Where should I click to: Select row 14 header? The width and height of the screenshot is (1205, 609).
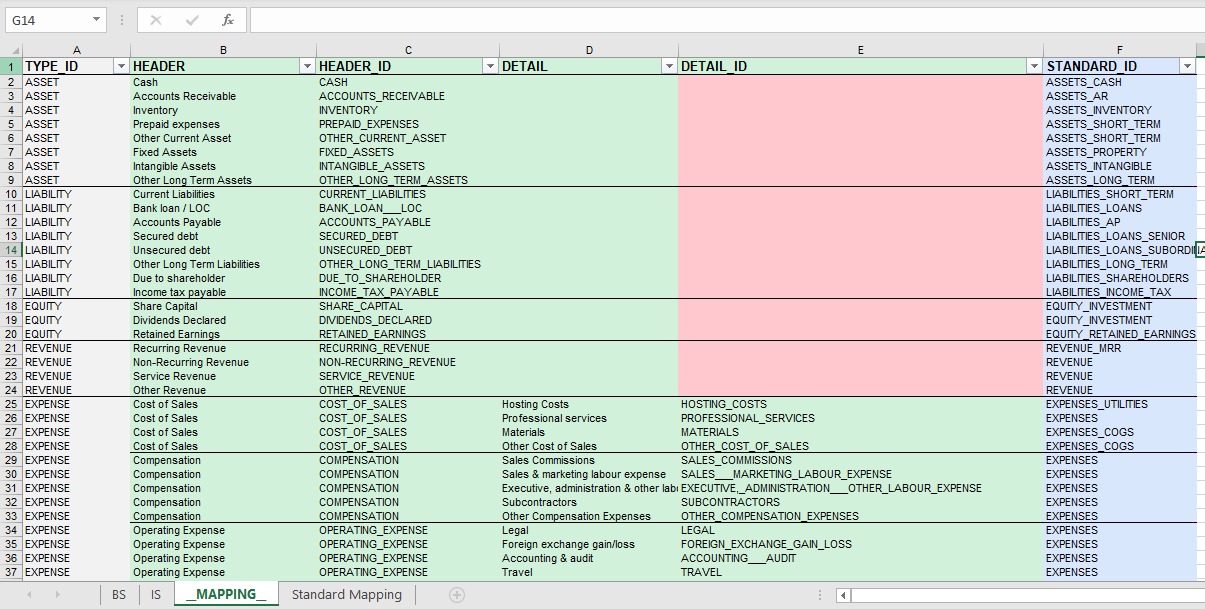click(x=11, y=250)
